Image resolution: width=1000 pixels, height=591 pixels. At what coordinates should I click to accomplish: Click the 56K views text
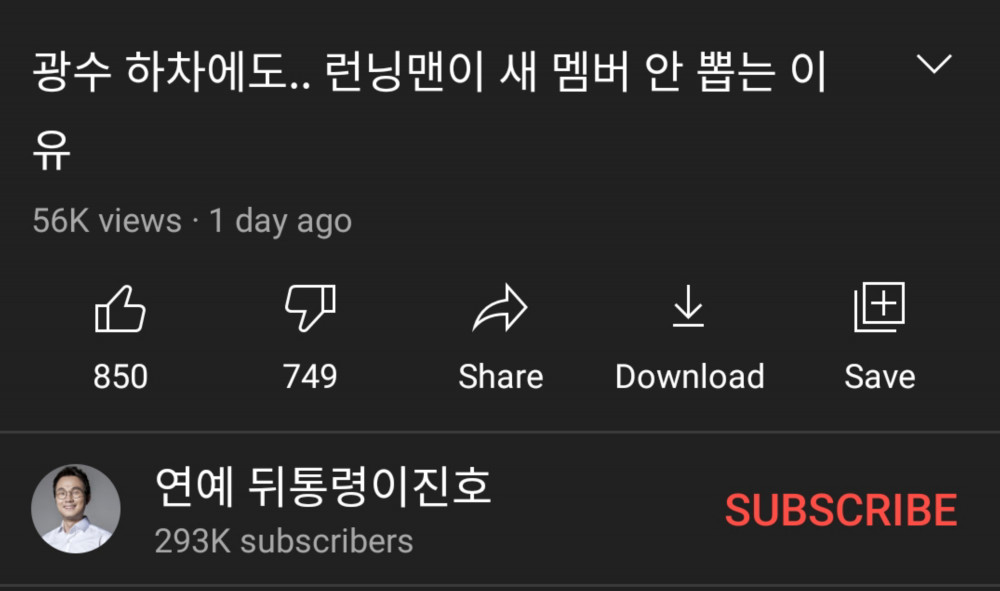pyautogui.click(x=107, y=221)
